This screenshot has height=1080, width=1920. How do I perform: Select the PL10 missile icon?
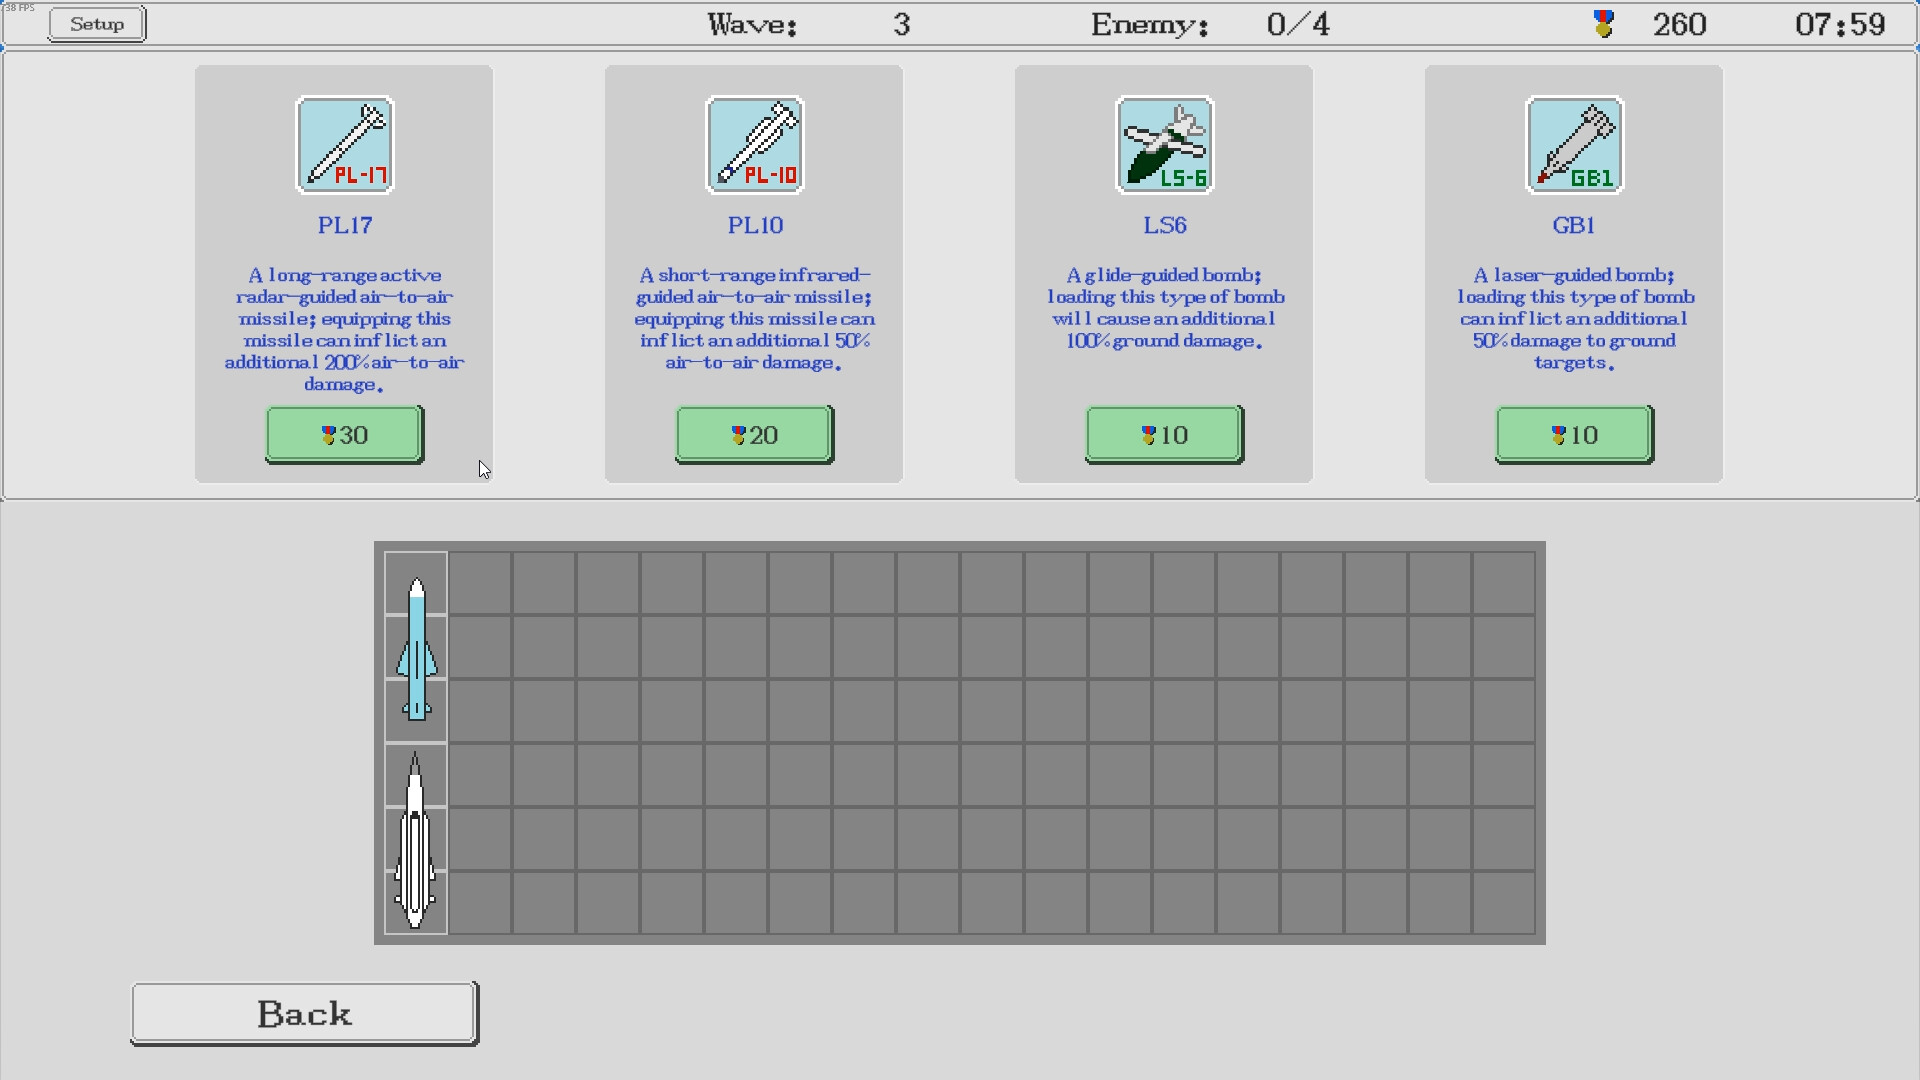[x=754, y=145]
